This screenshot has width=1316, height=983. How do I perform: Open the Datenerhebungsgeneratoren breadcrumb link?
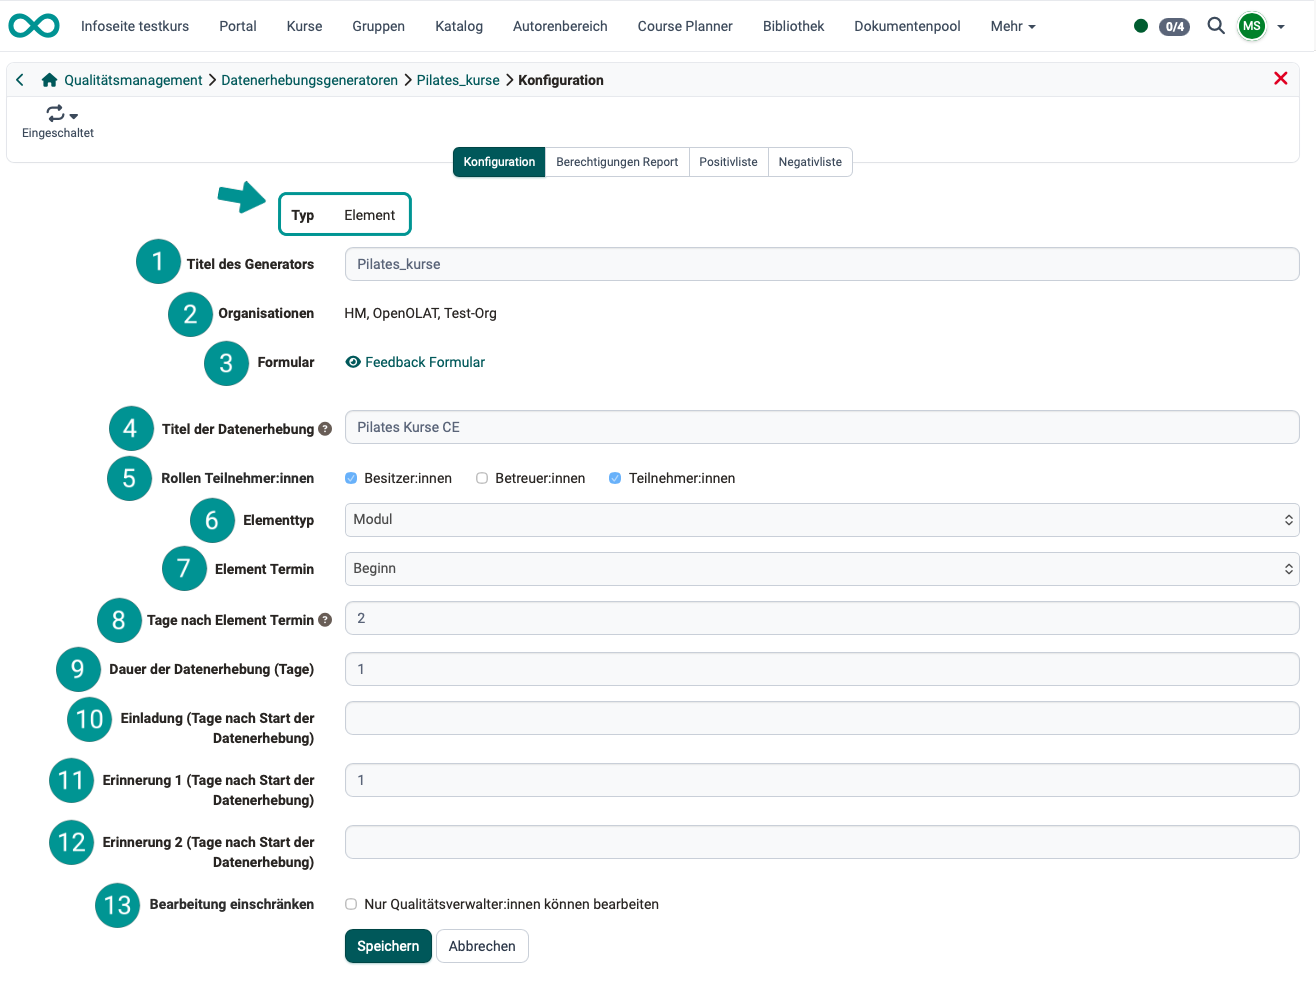click(x=309, y=79)
